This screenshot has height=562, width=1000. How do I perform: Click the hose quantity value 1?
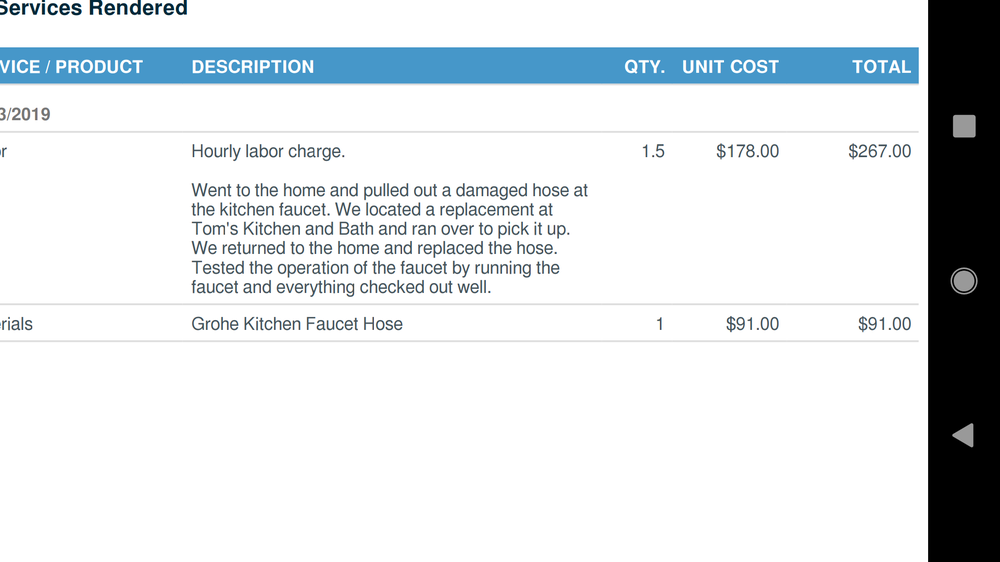[x=659, y=324]
